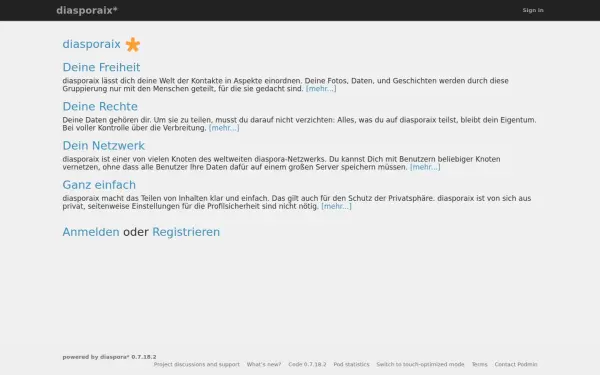Open the diasporaix* brand link in header
600x375 pixels.
click(87, 10)
